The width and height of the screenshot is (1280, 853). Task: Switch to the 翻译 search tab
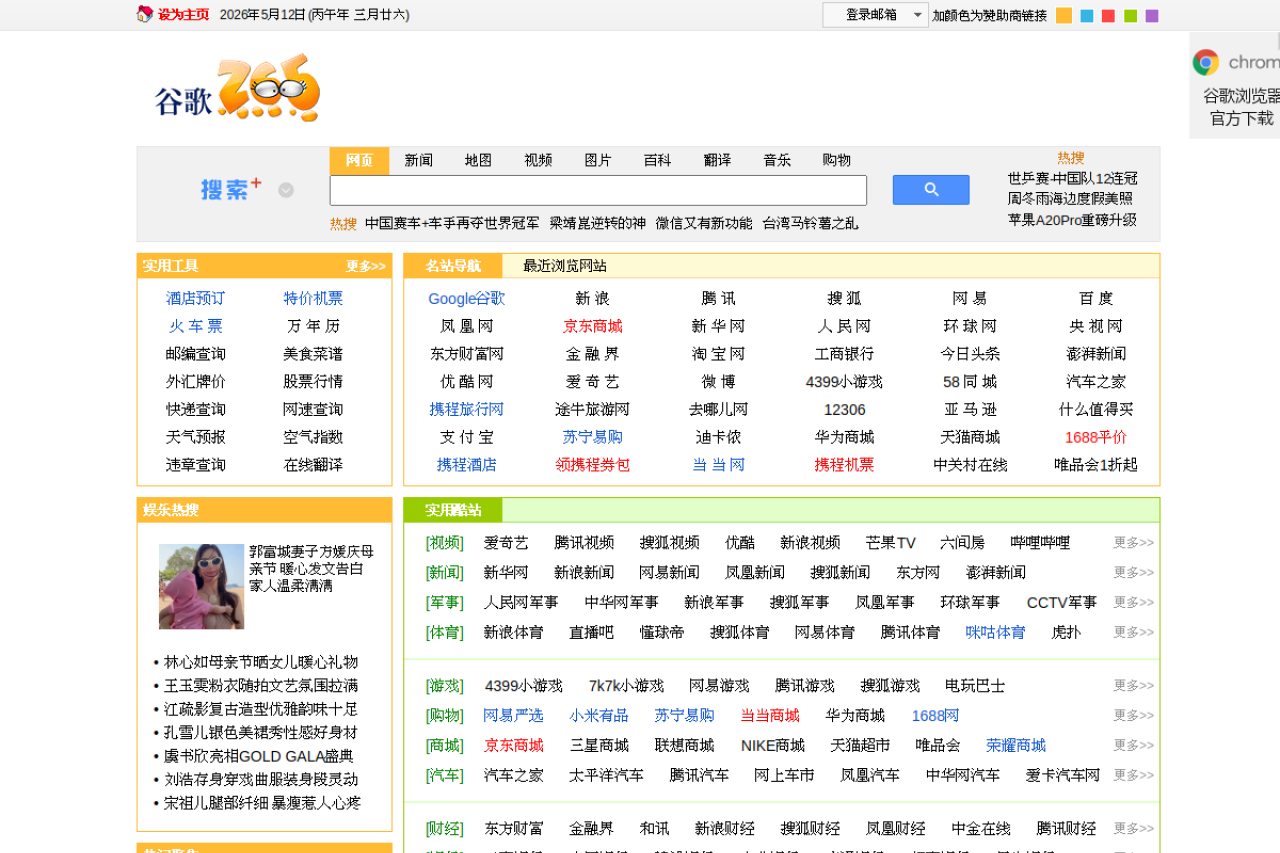[717, 160]
